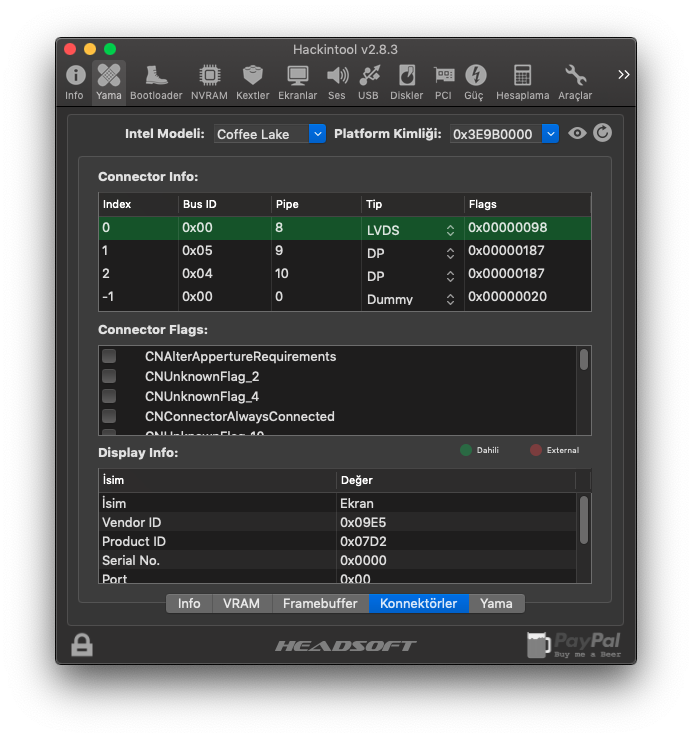692x738 pixels.
Task: Open the Hesaplama calculator icon
Action: click(522, 81)
